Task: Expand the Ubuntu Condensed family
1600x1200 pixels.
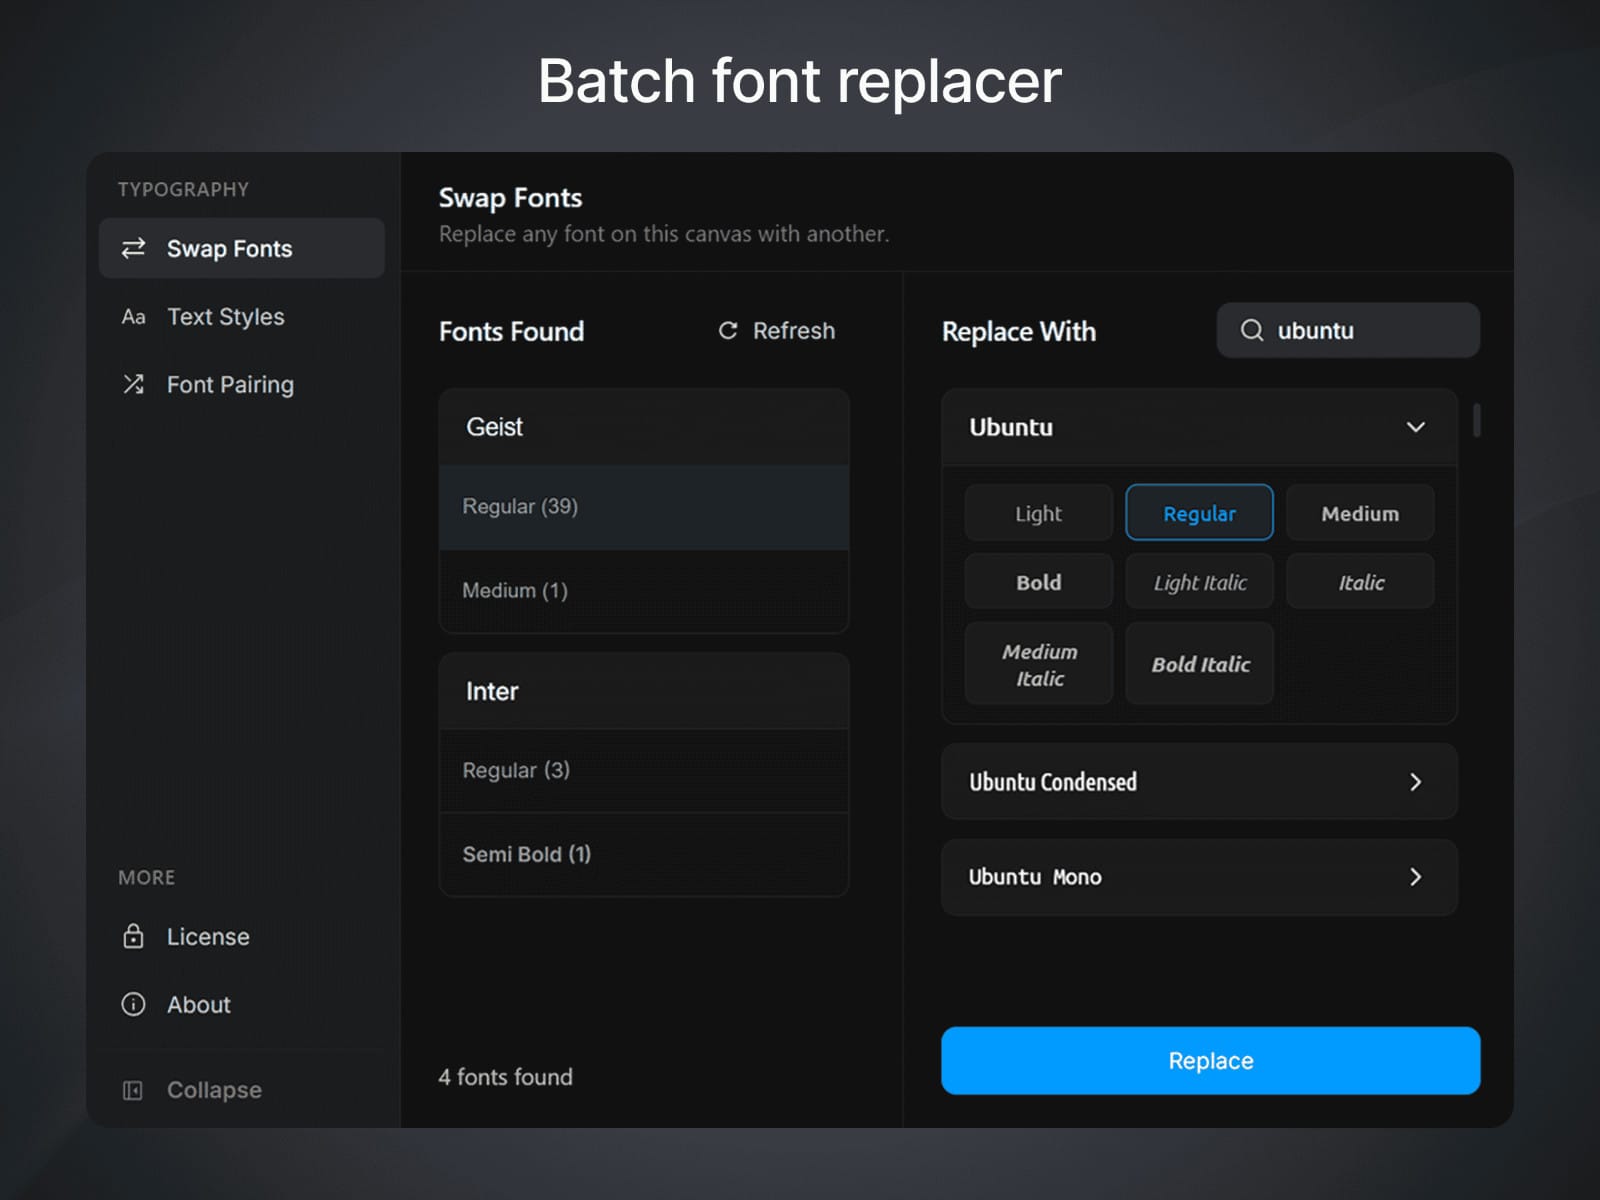Action: pos(1199,782)
